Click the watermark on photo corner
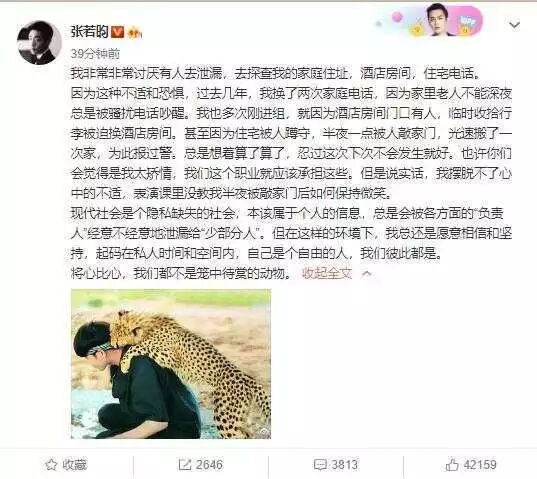 pos(263,433)
